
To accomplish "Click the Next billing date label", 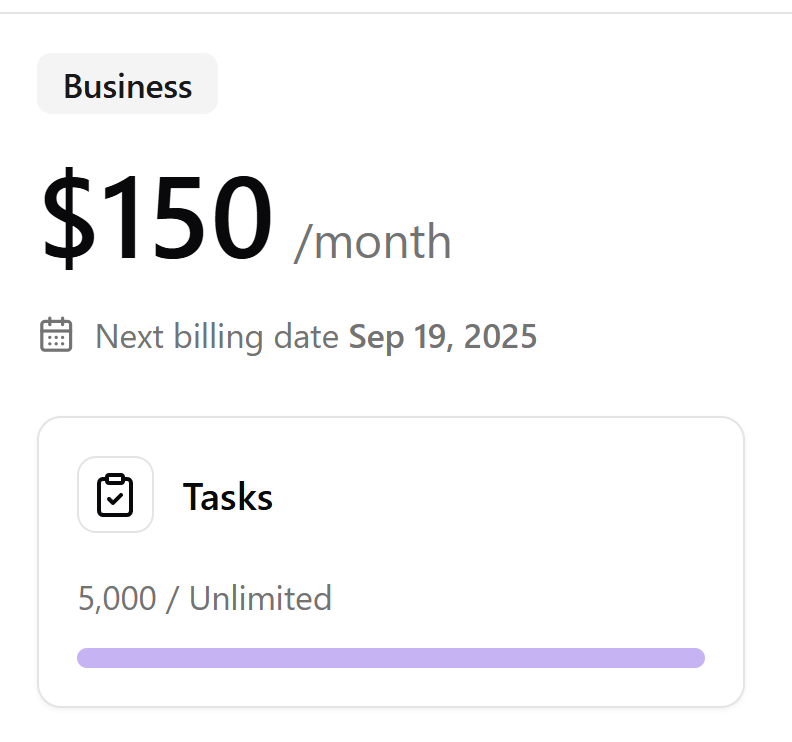I will click(217, 337).
